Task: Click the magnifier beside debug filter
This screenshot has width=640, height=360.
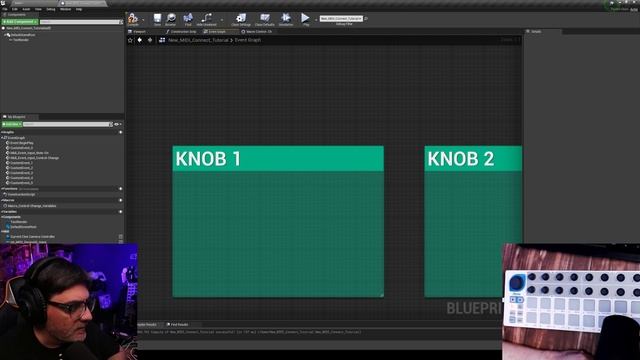Action: (x=366, y=18)
